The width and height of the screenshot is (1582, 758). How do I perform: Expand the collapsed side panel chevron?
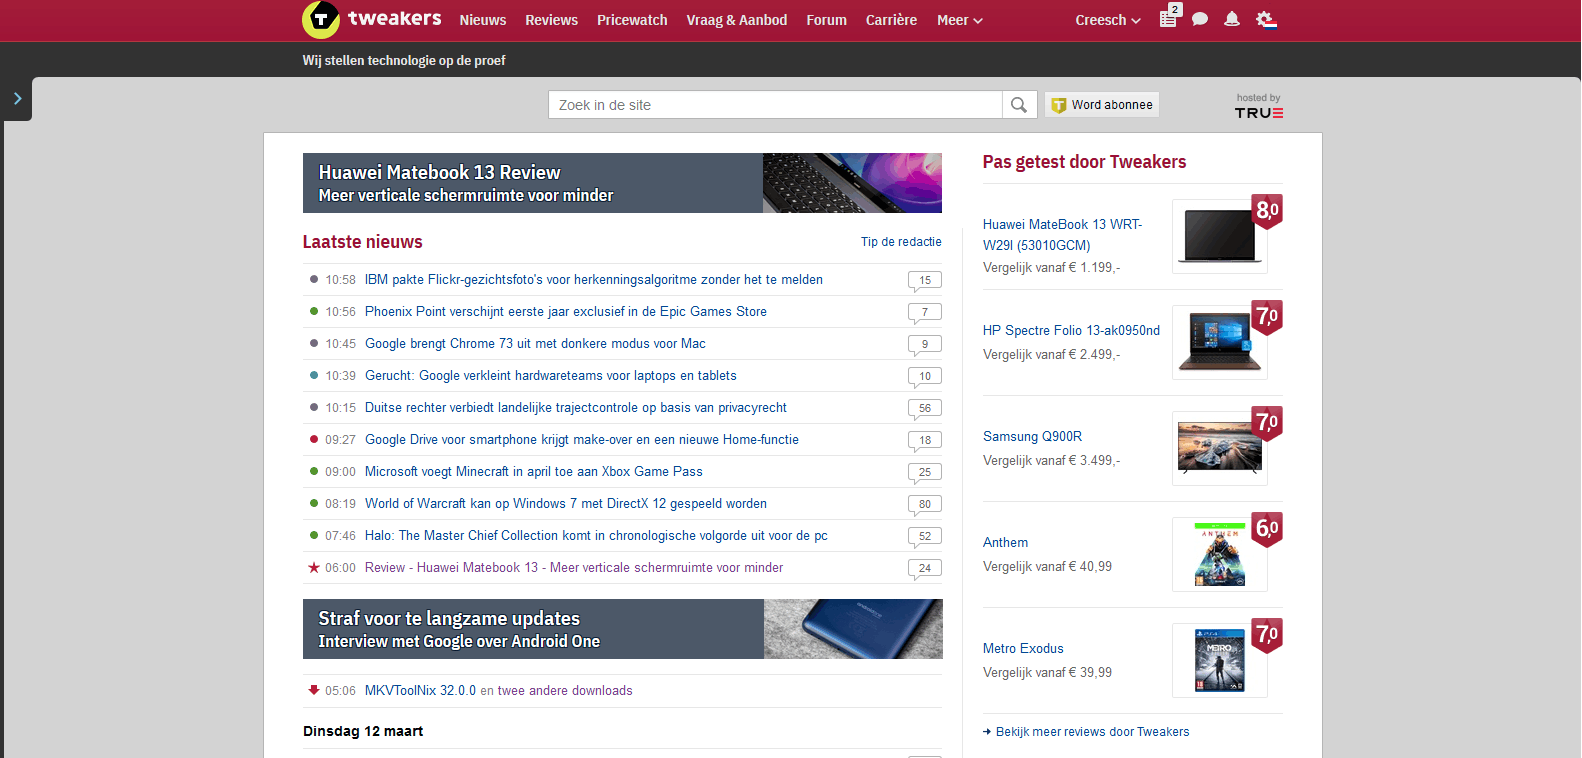point(17,99)
